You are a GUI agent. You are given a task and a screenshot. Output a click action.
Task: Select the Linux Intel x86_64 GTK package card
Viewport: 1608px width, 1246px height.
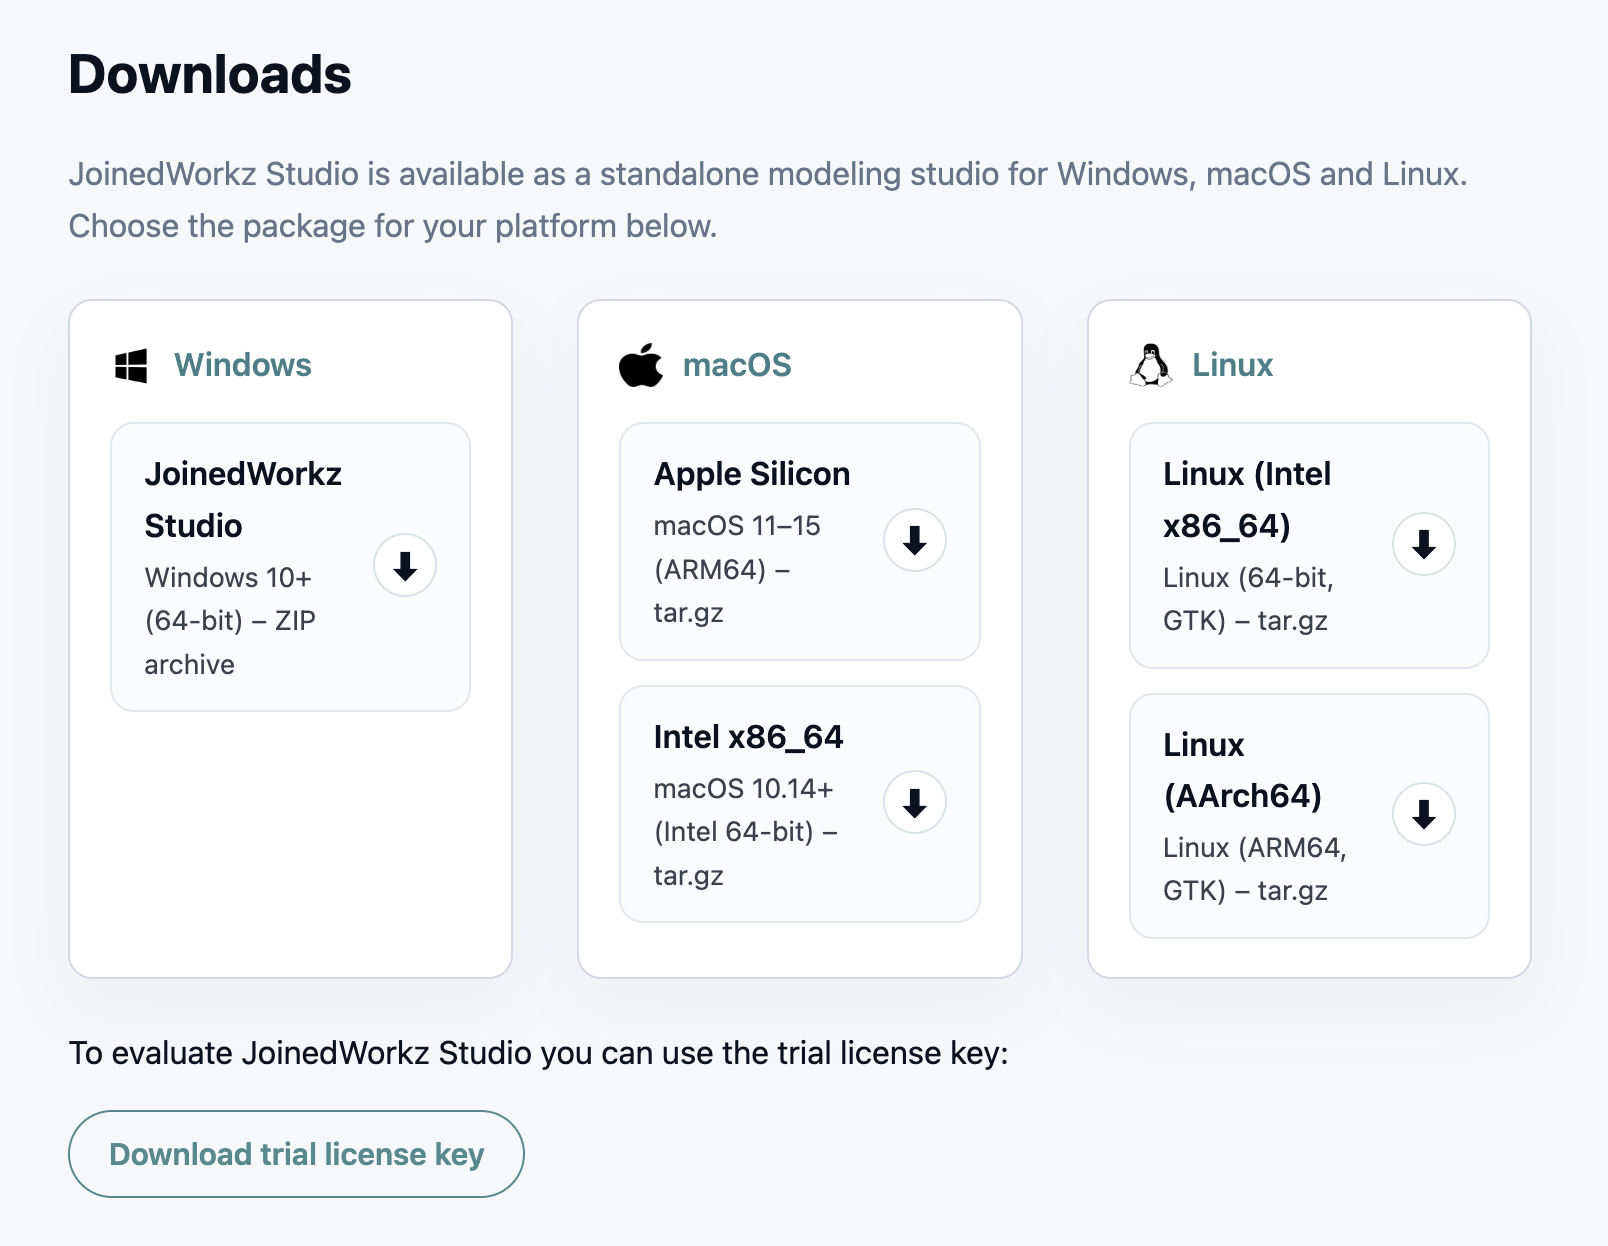[1308, 545]
